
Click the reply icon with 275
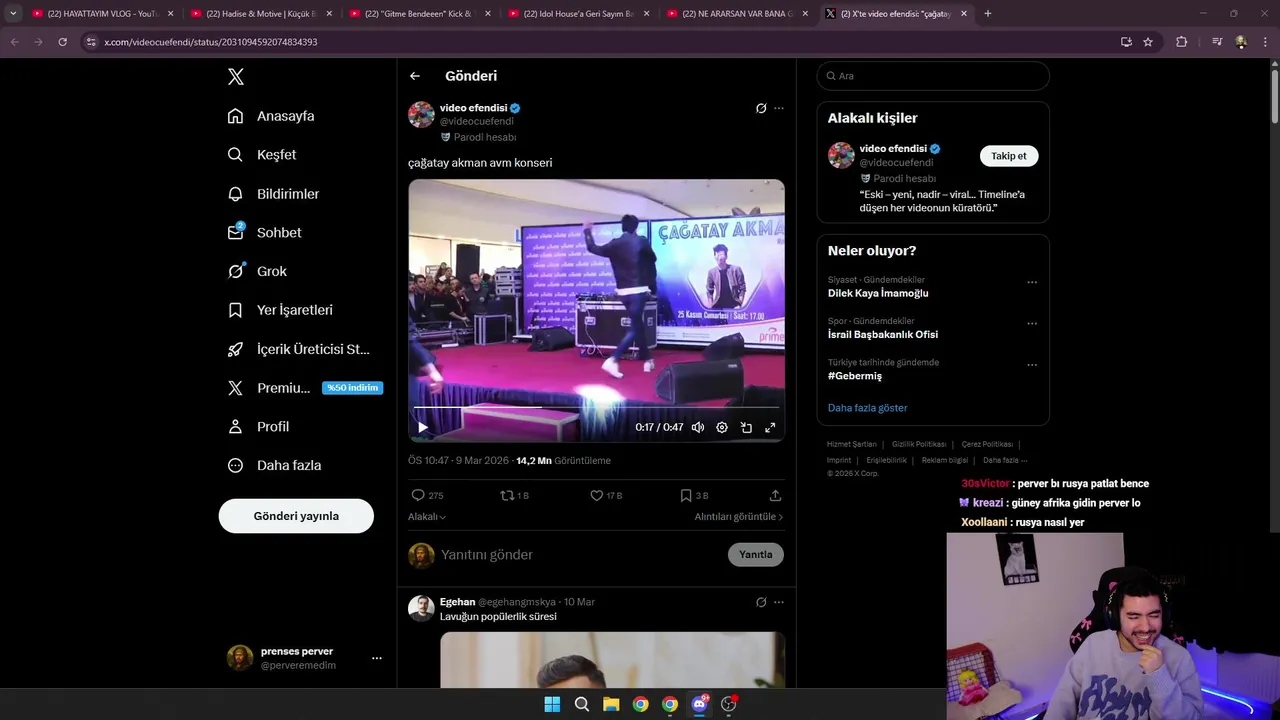pos(418,495)
